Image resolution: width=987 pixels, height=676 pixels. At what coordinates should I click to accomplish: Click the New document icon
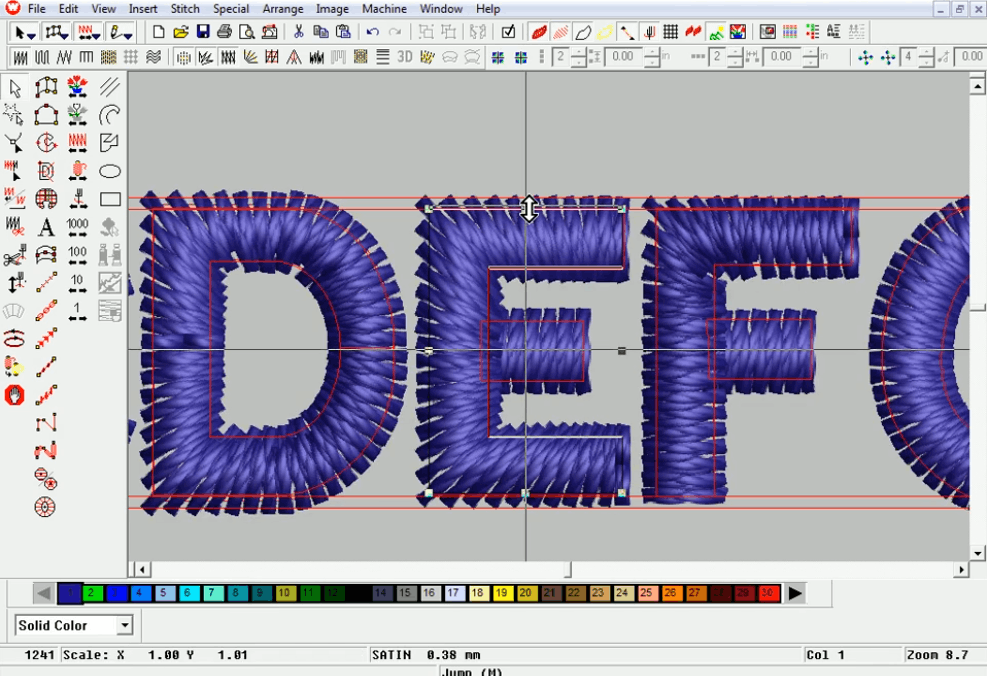pos(158,31)
